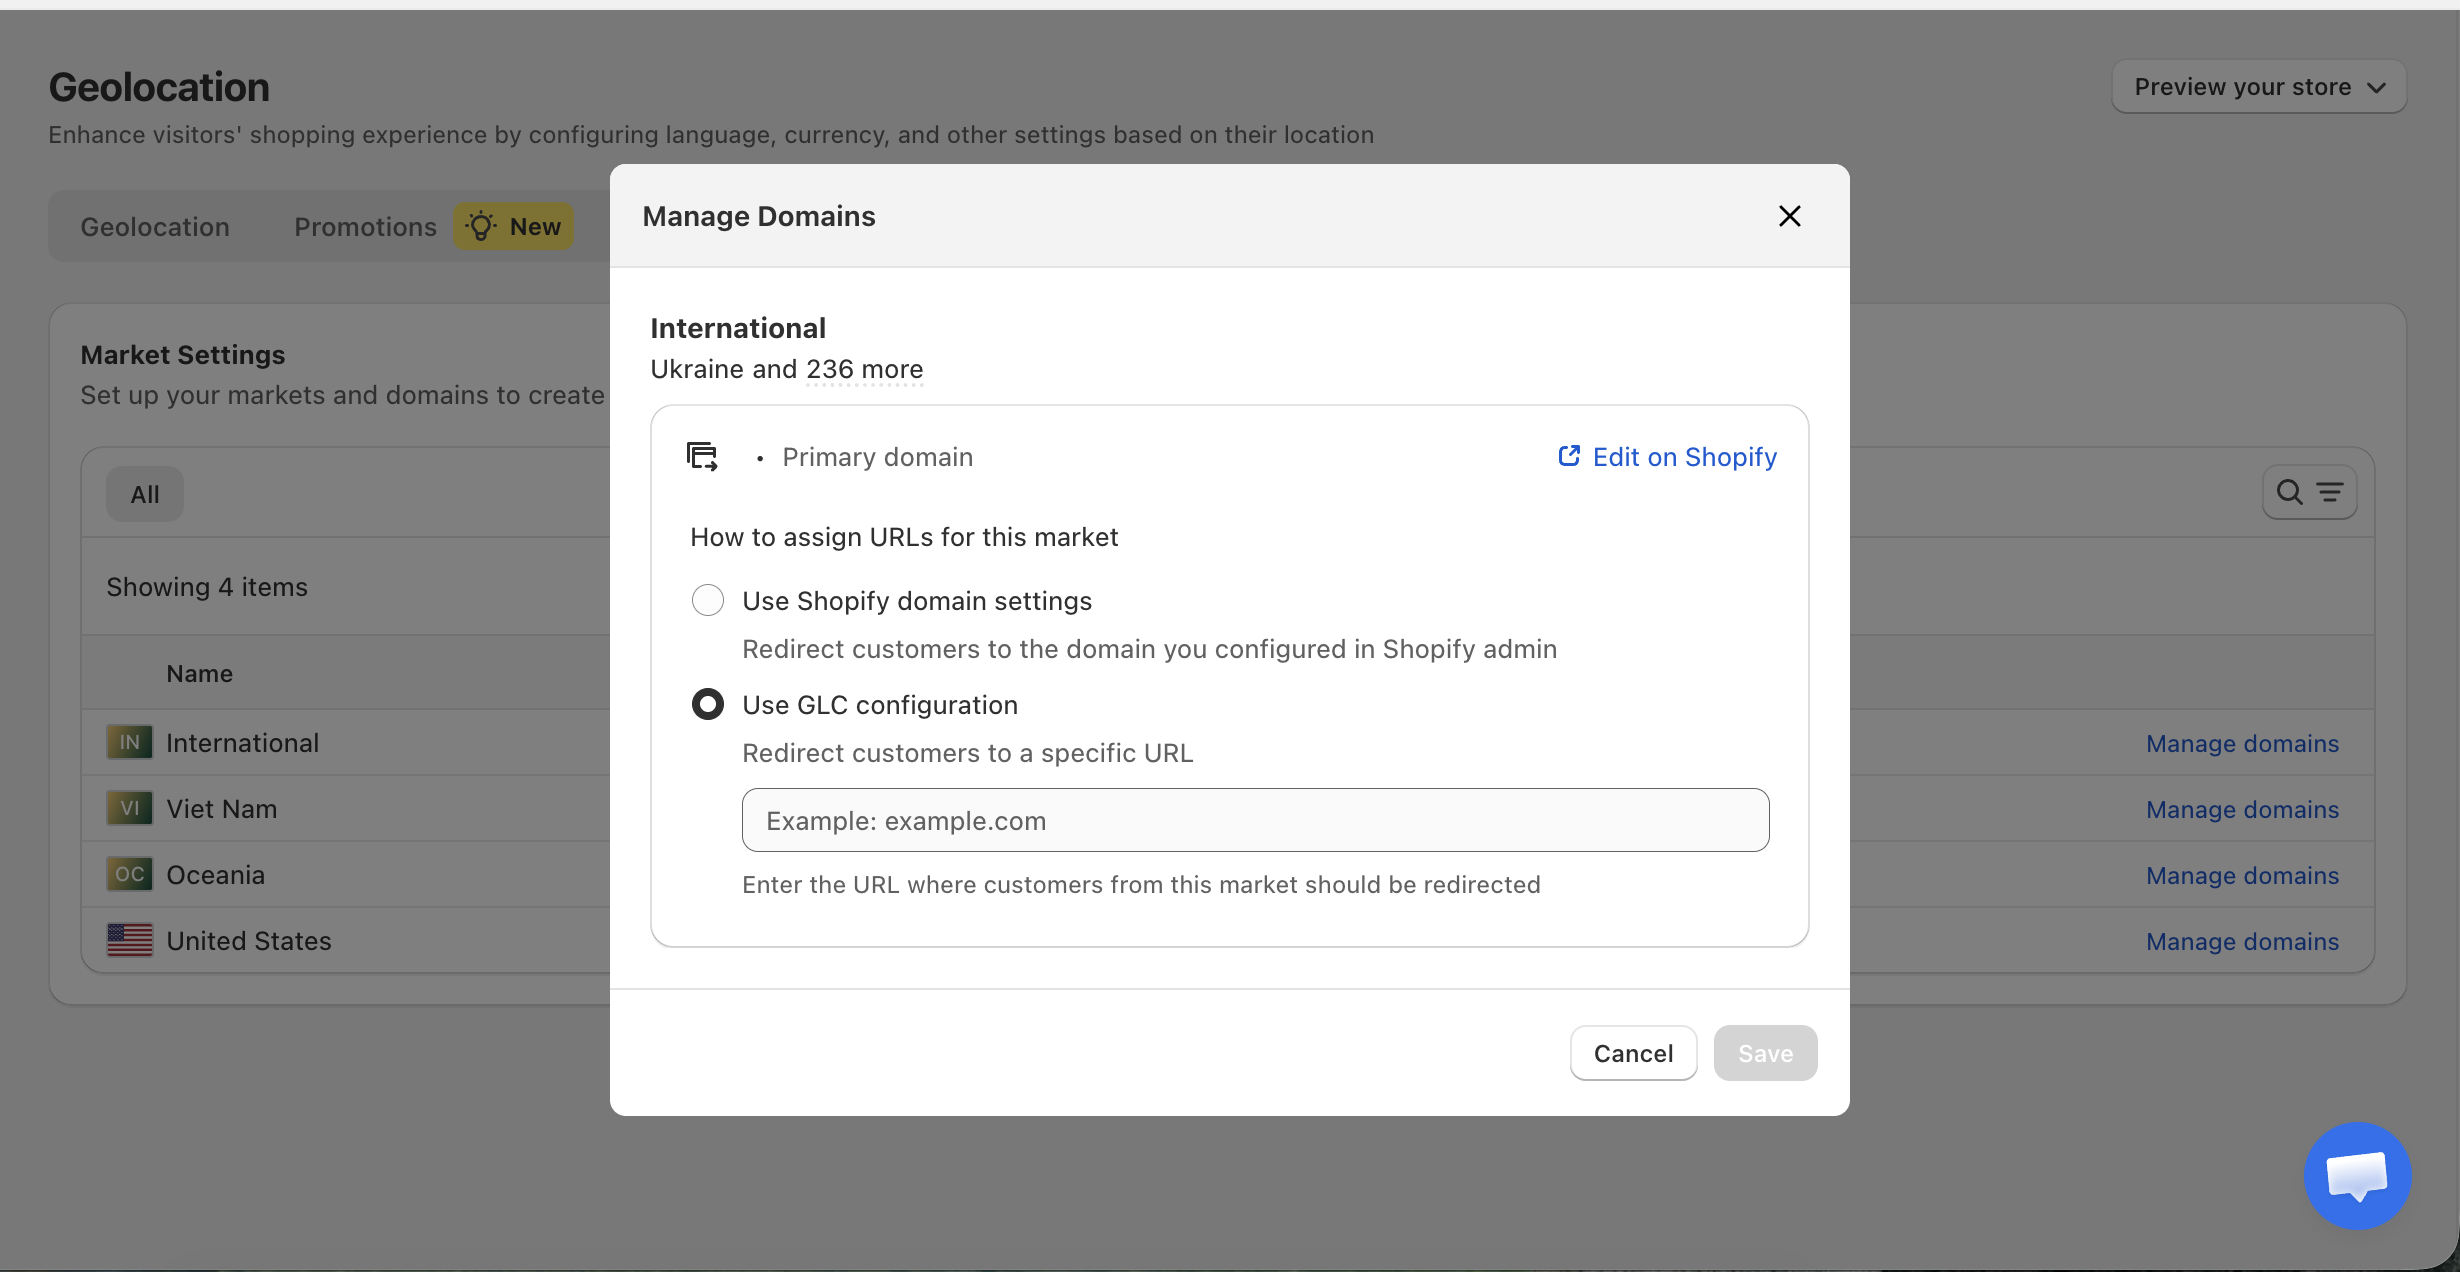Click the 'Showing 4 items' text
This screenshot has width=2460, height=1272.
point(207,587)
